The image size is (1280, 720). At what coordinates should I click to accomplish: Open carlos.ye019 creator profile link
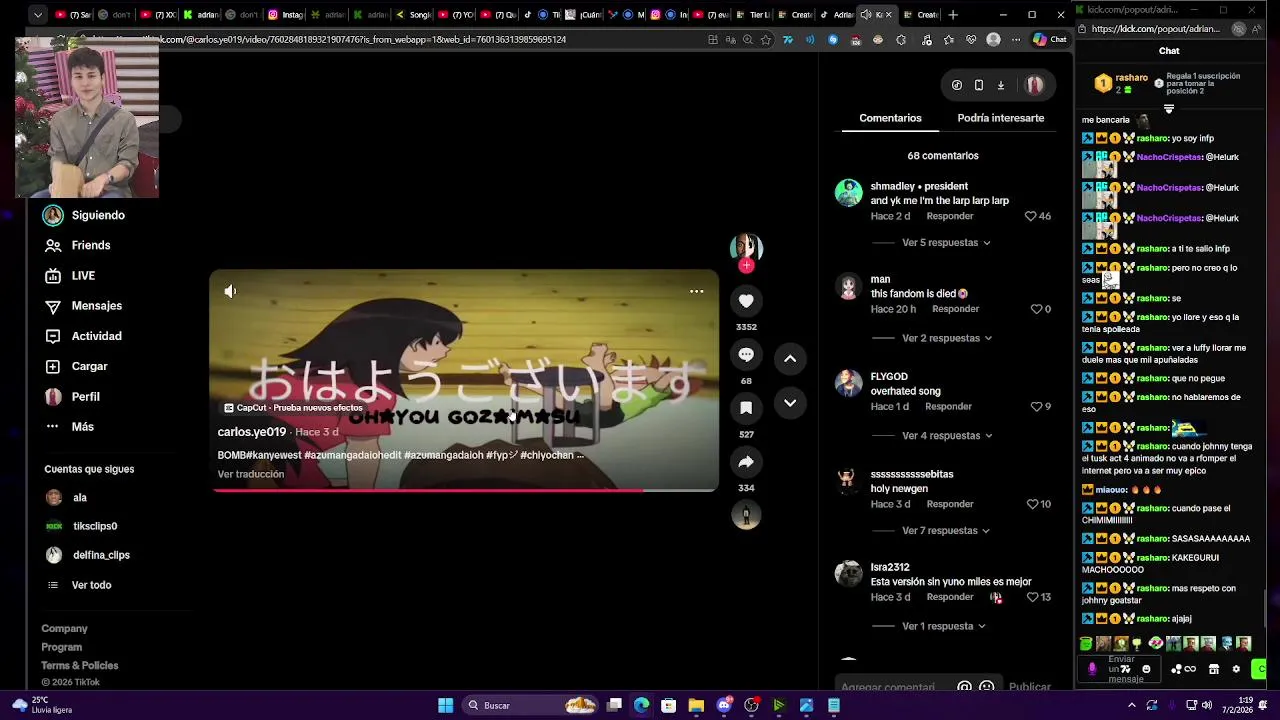pos(252,432)
